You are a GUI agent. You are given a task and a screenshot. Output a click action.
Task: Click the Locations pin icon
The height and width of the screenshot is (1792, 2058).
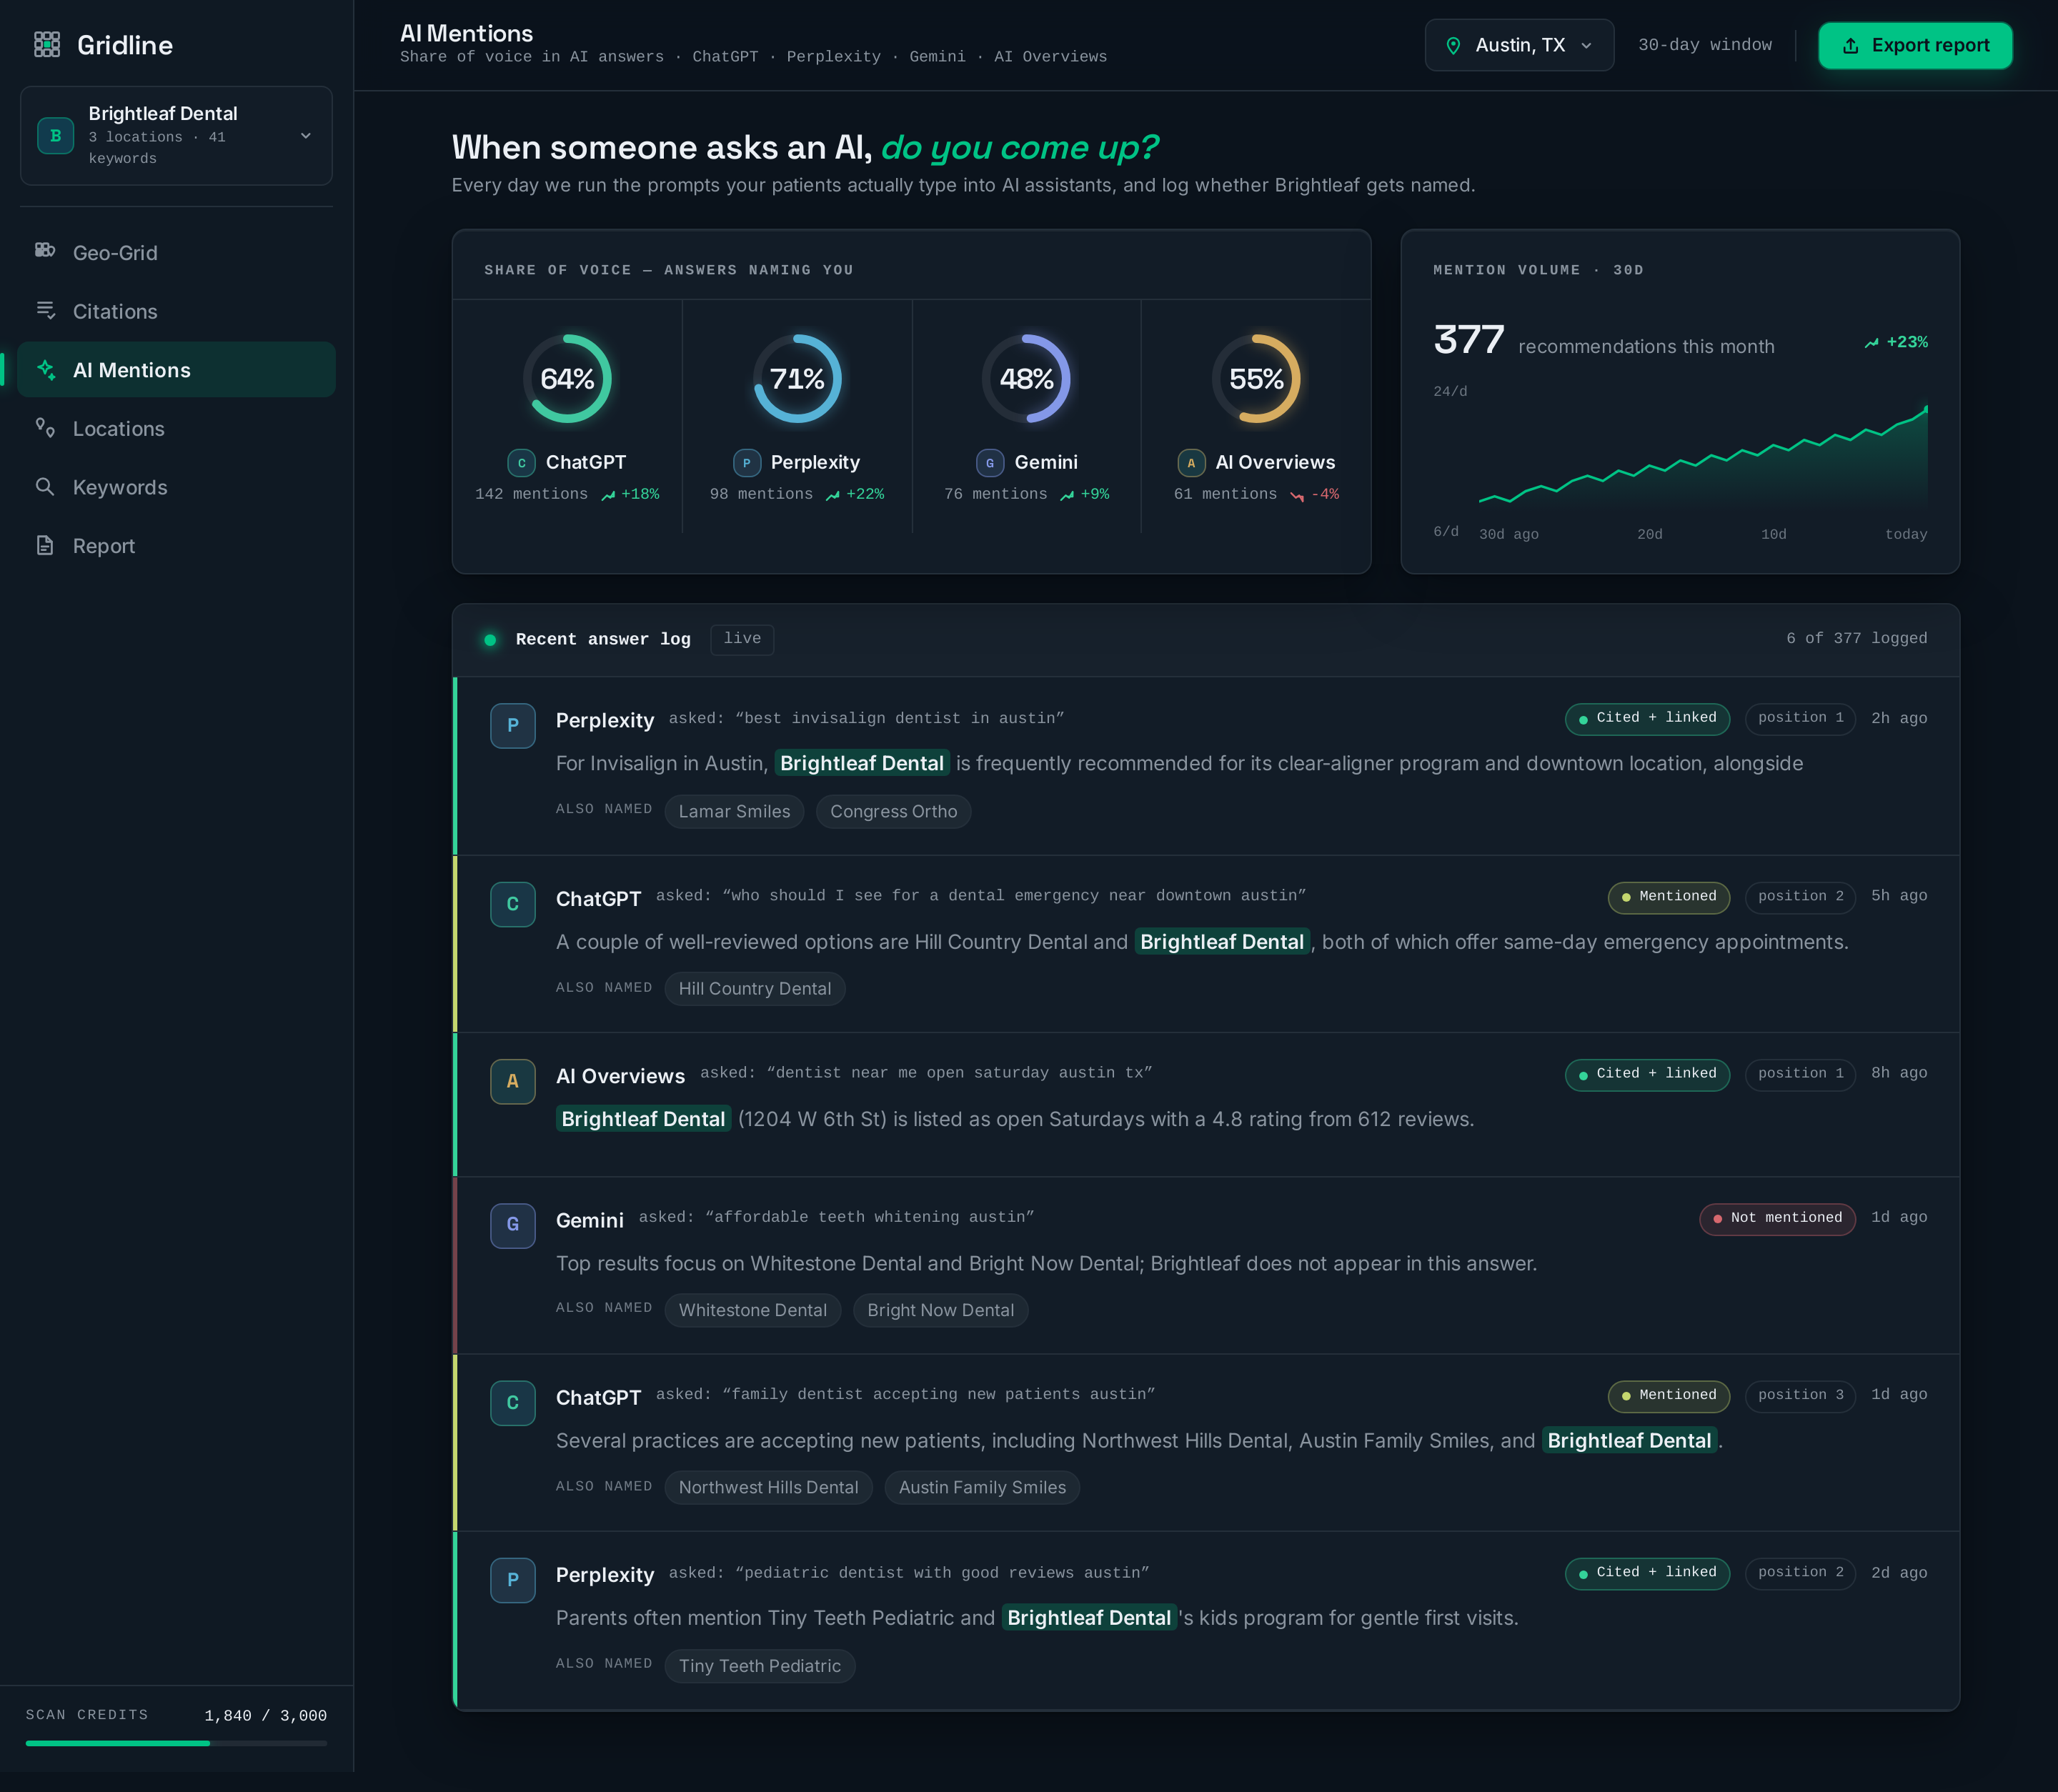(45, 427)
